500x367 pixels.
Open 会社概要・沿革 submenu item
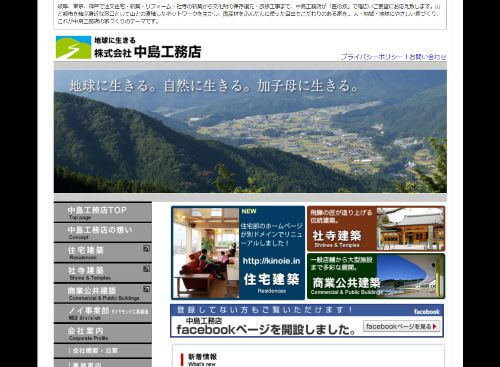[103, 351]
